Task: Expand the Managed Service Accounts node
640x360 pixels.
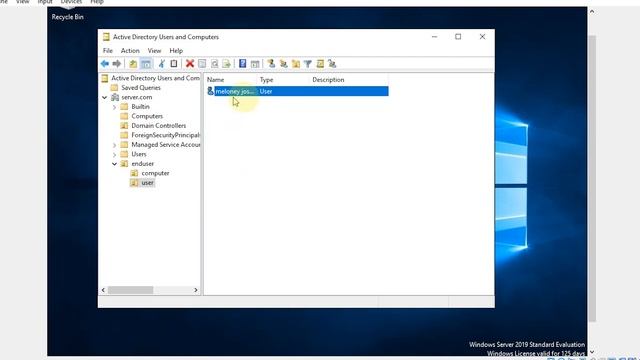Action: (x=114, y=144)
